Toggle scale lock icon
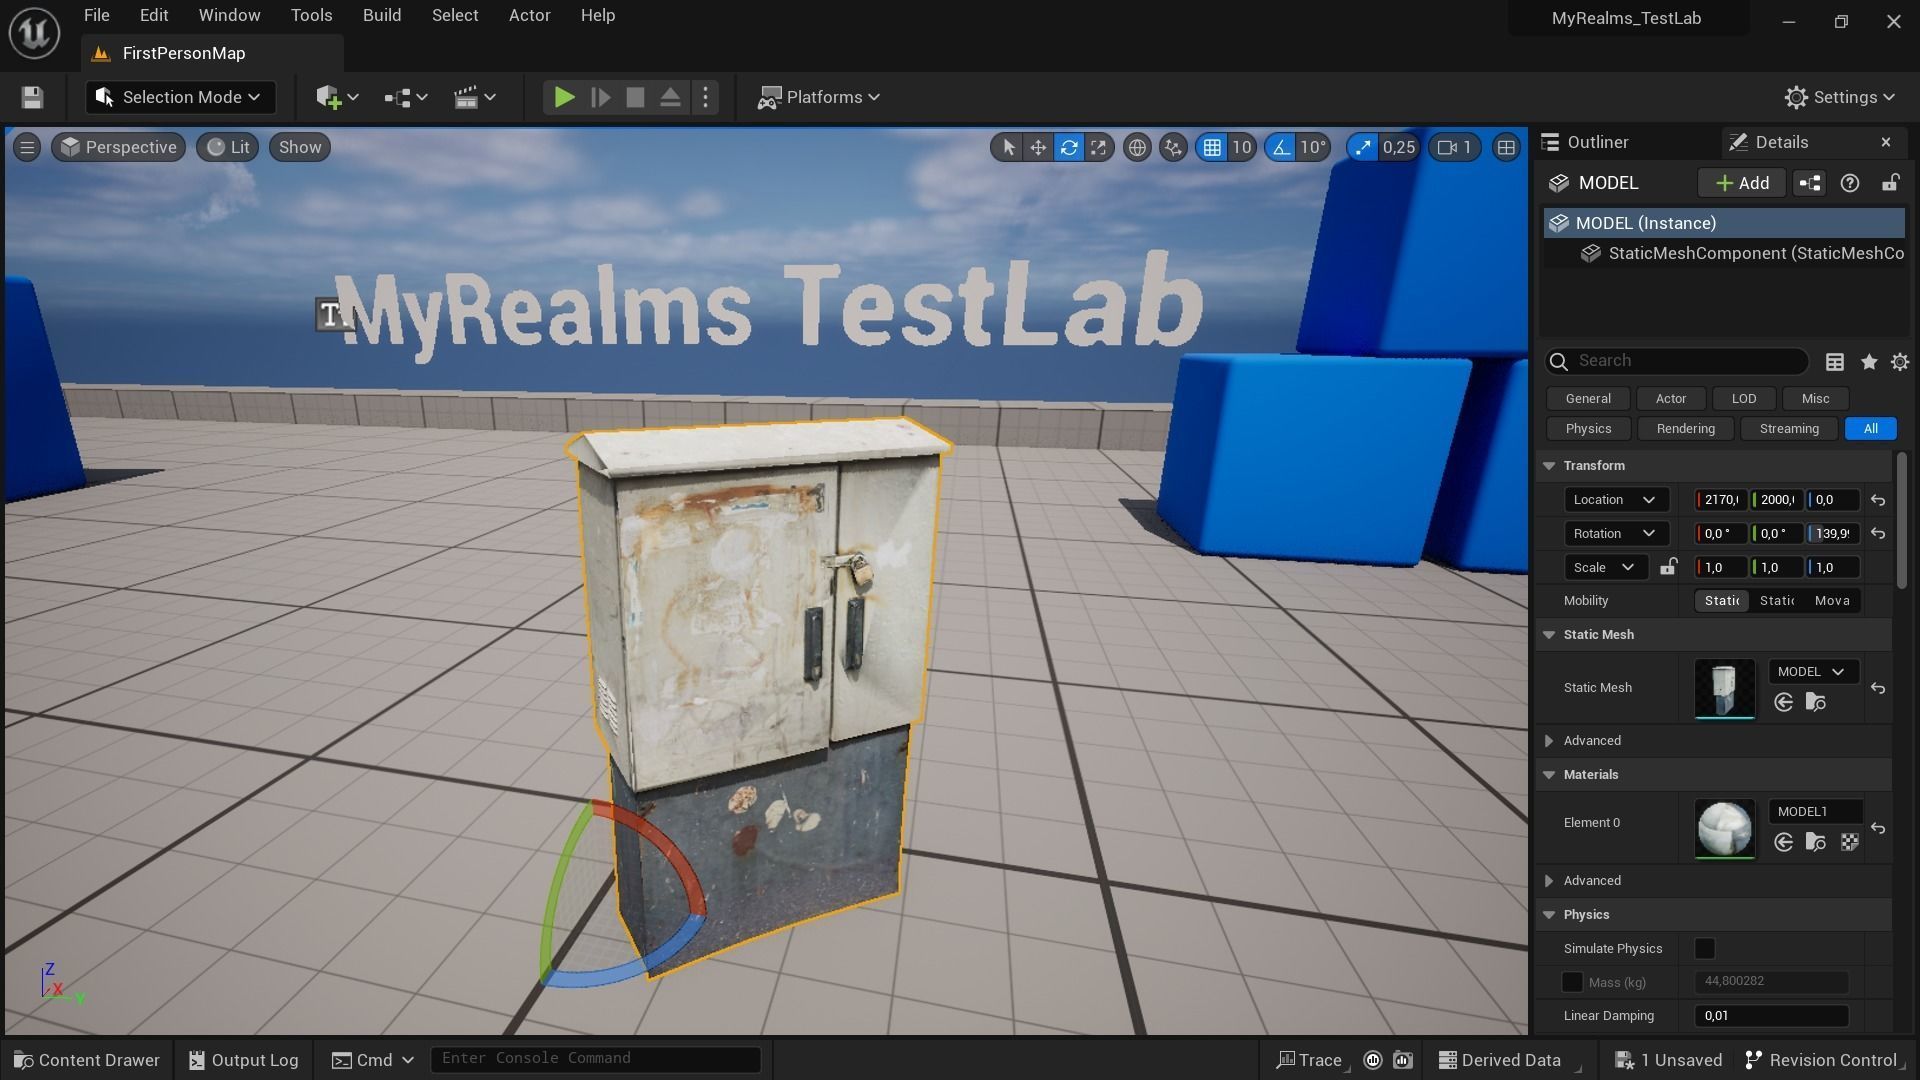Screen dimensions: 1920x1080 coord(1668,567)
